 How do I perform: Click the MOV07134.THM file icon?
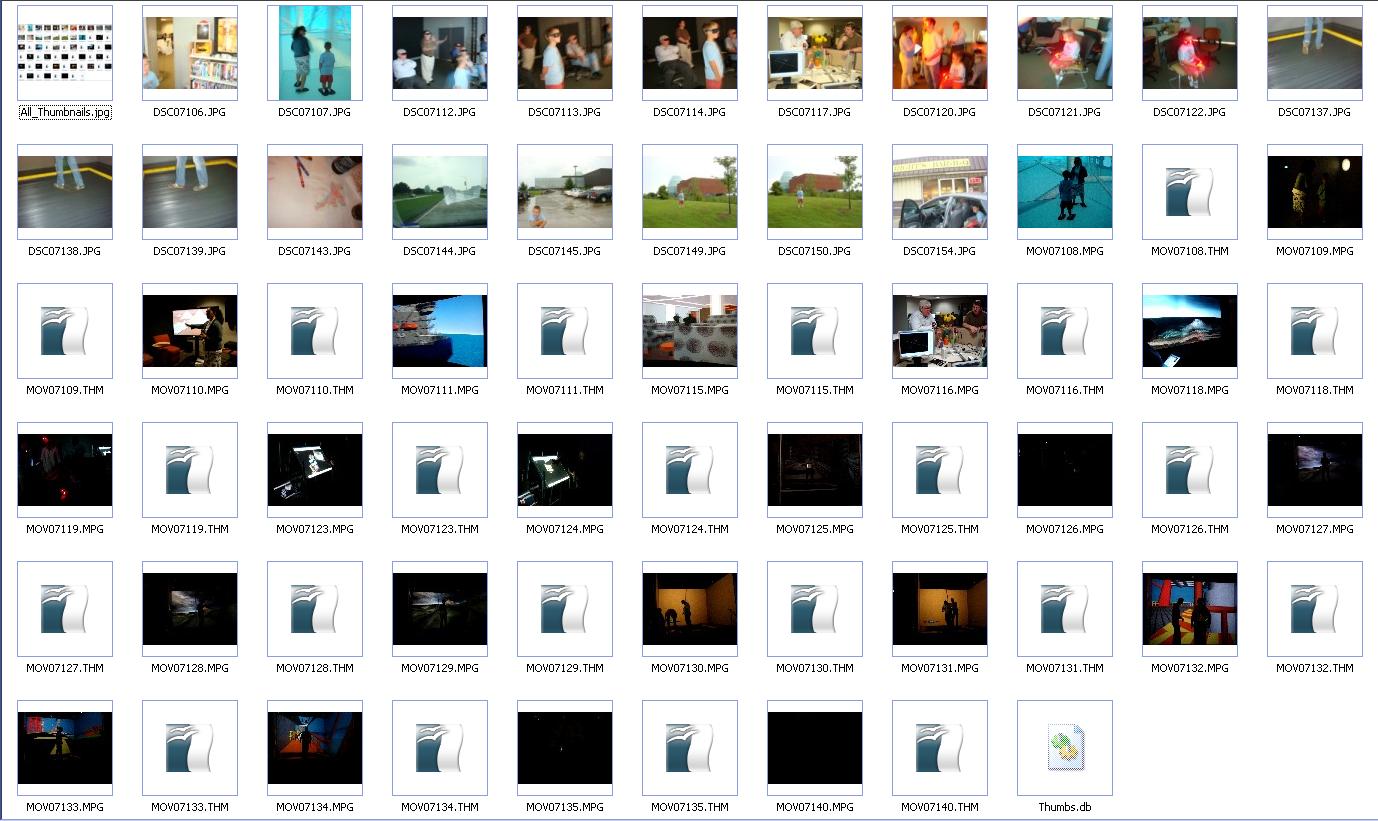click(440, 748)
